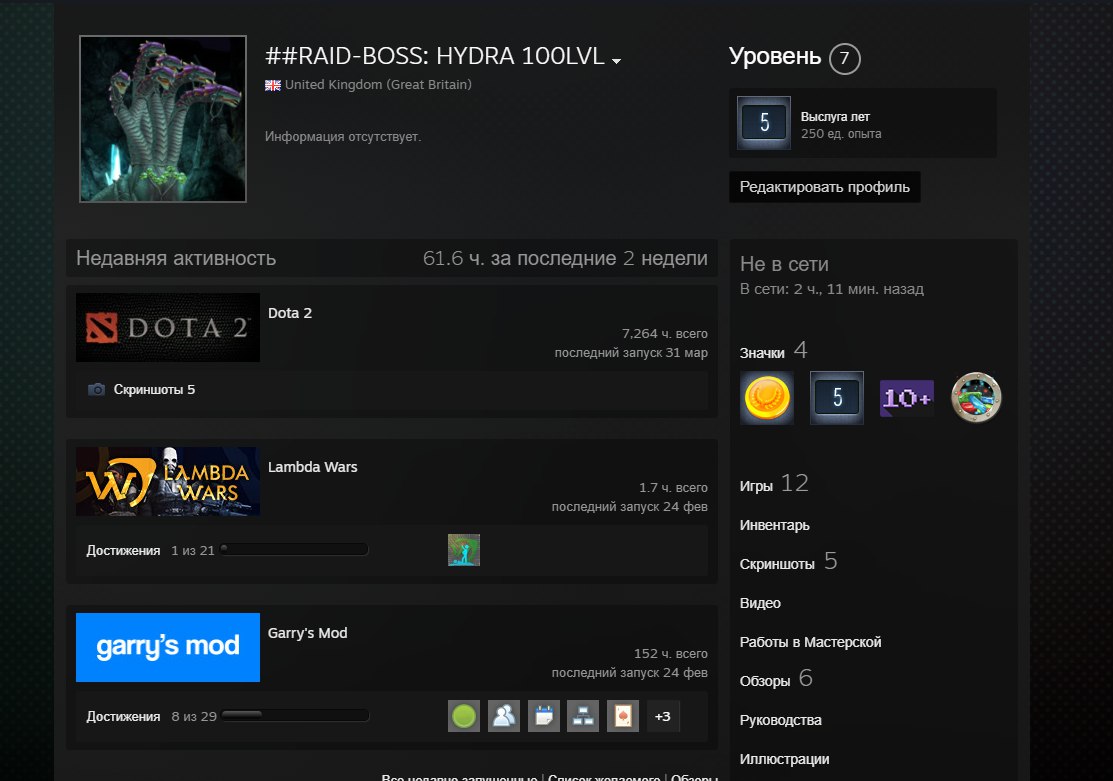1113x781 pixels.
Task: Click the United Kingdom flag icon
Action: [273, 85]
